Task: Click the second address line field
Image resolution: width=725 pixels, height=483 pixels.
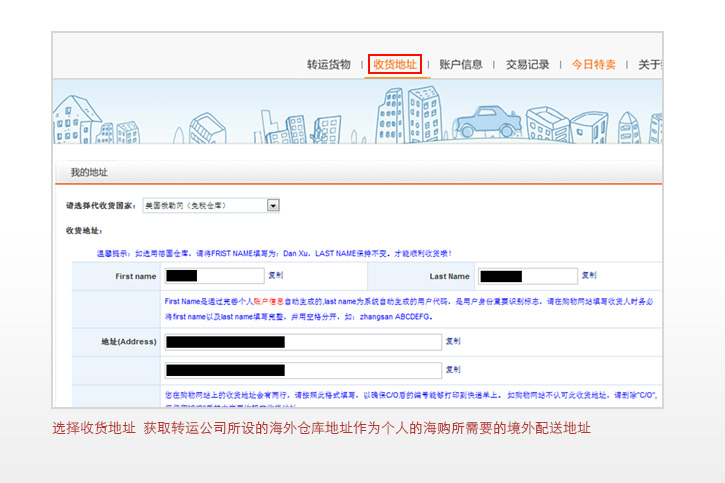Action: point(303,370)
